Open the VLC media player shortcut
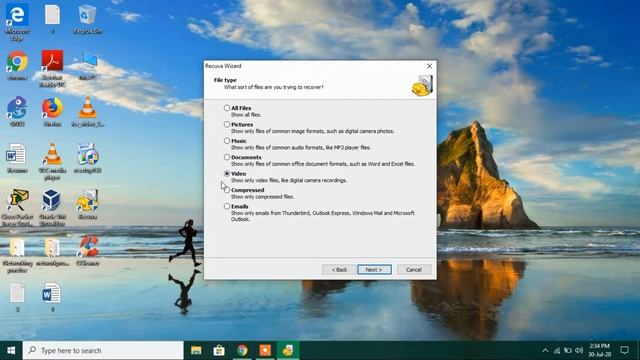This screenshot has height=360, width=640. (x=52, y=161)
